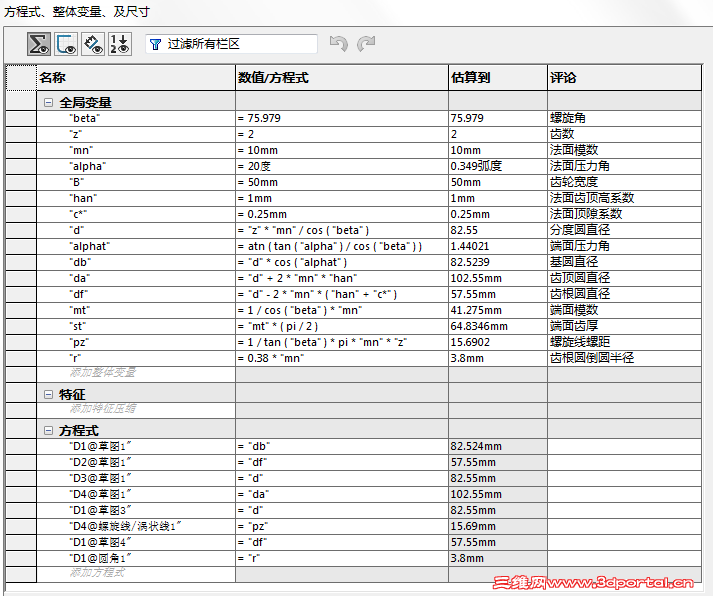Click the redo arrow icon
This screenshot has height=596, width=713.
366,44
